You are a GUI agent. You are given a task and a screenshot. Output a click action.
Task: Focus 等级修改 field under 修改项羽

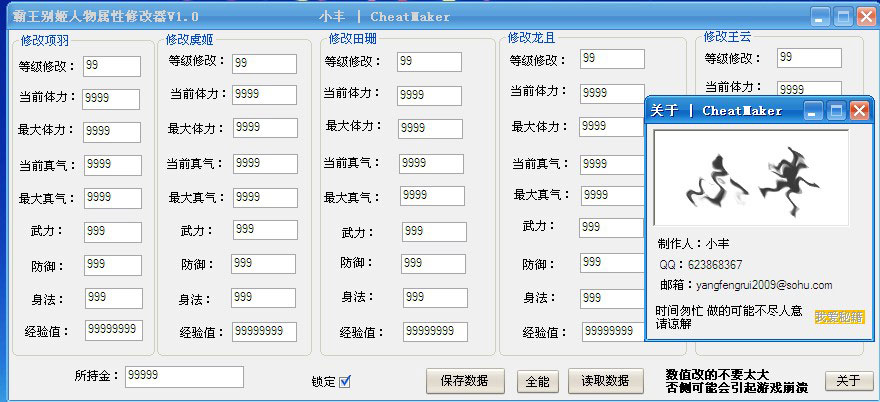[x=112, y=66]
